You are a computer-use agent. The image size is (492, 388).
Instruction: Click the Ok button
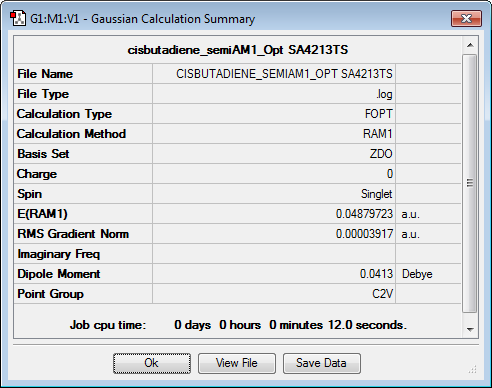(x=152, y=363)
